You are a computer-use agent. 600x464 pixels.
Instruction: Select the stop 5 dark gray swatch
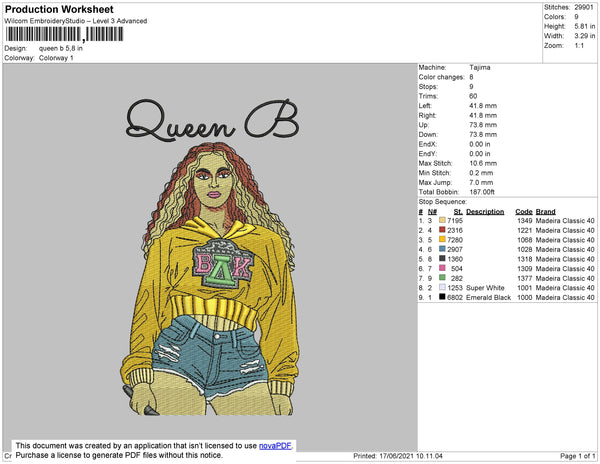click(442, 259)
